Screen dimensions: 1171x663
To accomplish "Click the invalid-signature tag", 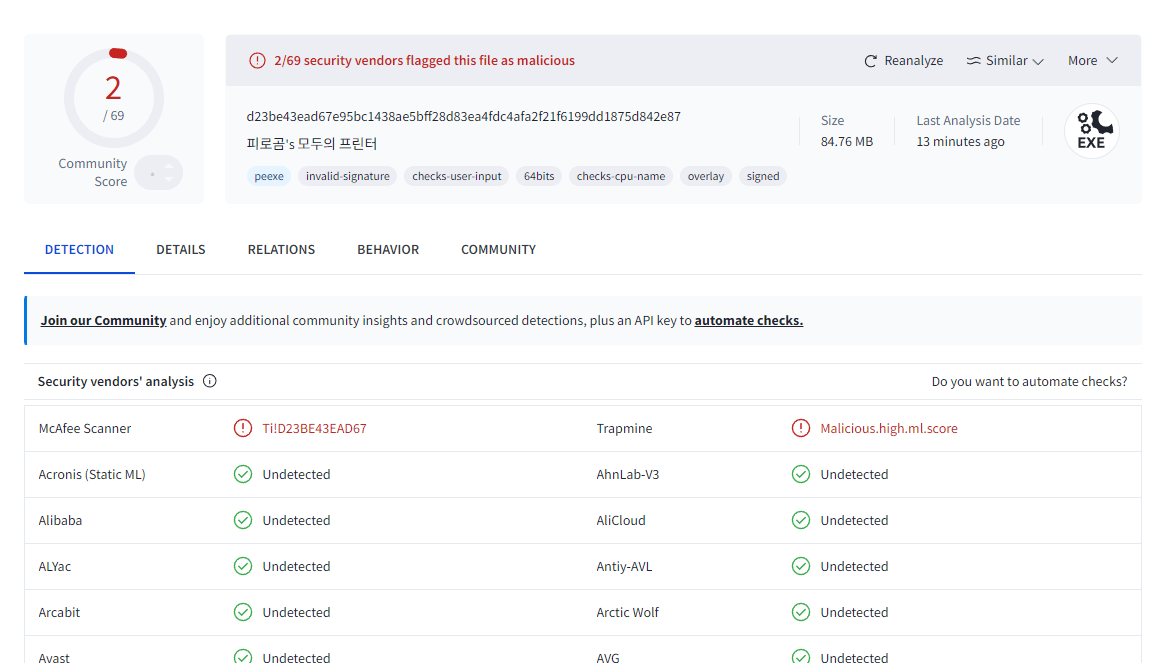I will coord(348,177).
